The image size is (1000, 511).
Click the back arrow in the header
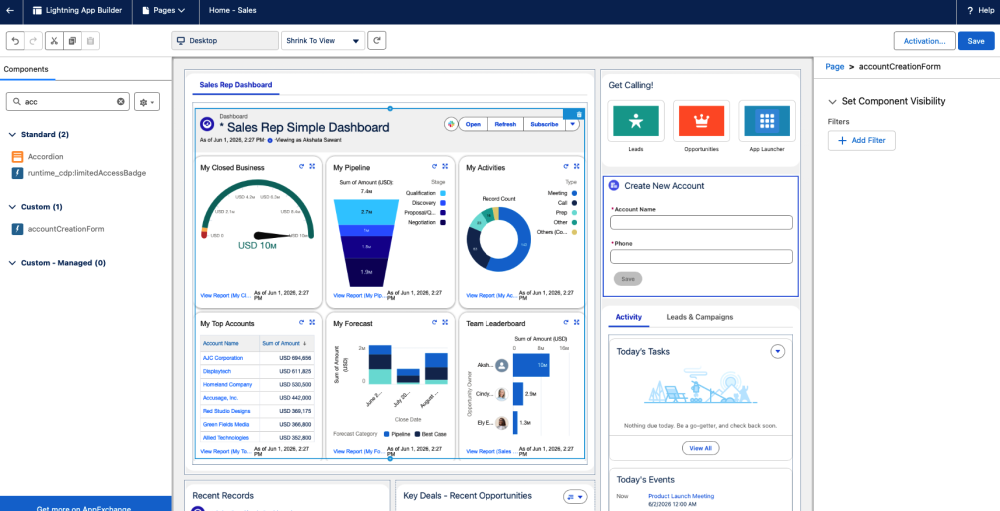(10, 11)
